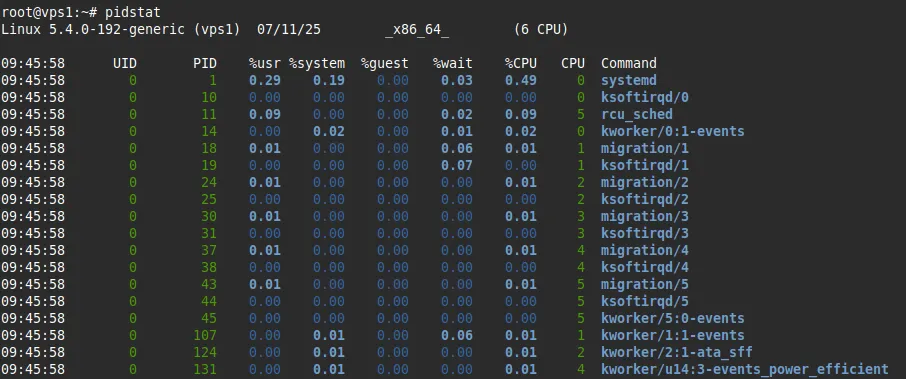Click PID 124 in the kworker/2:1-ata_sff row
The width and height of the screenshot is (906, 379).
point(205,352)
